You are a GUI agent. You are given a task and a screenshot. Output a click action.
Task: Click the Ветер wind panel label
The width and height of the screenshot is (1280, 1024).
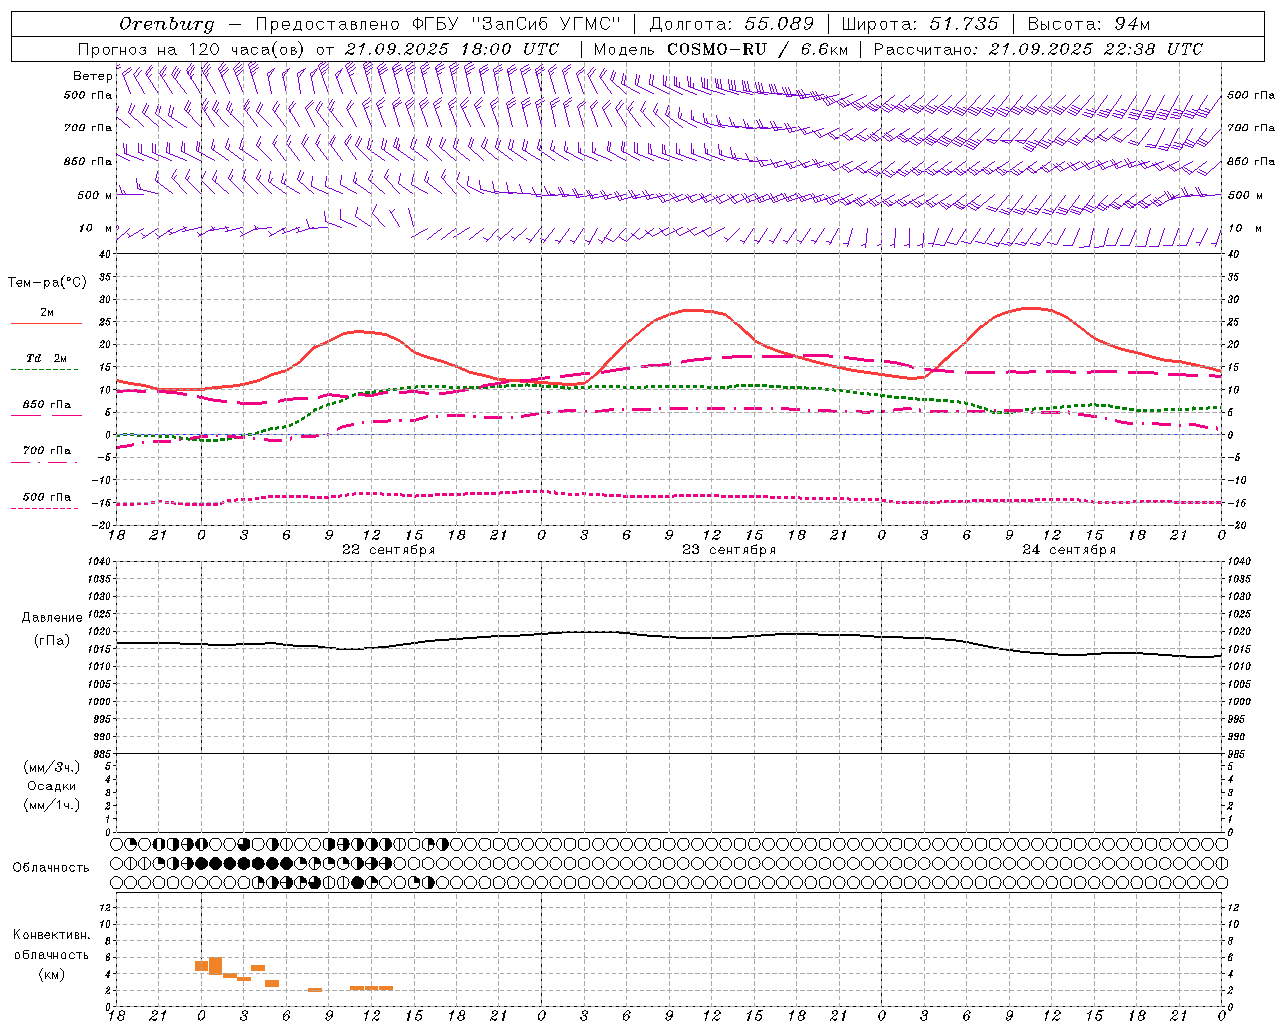(93, 76)
